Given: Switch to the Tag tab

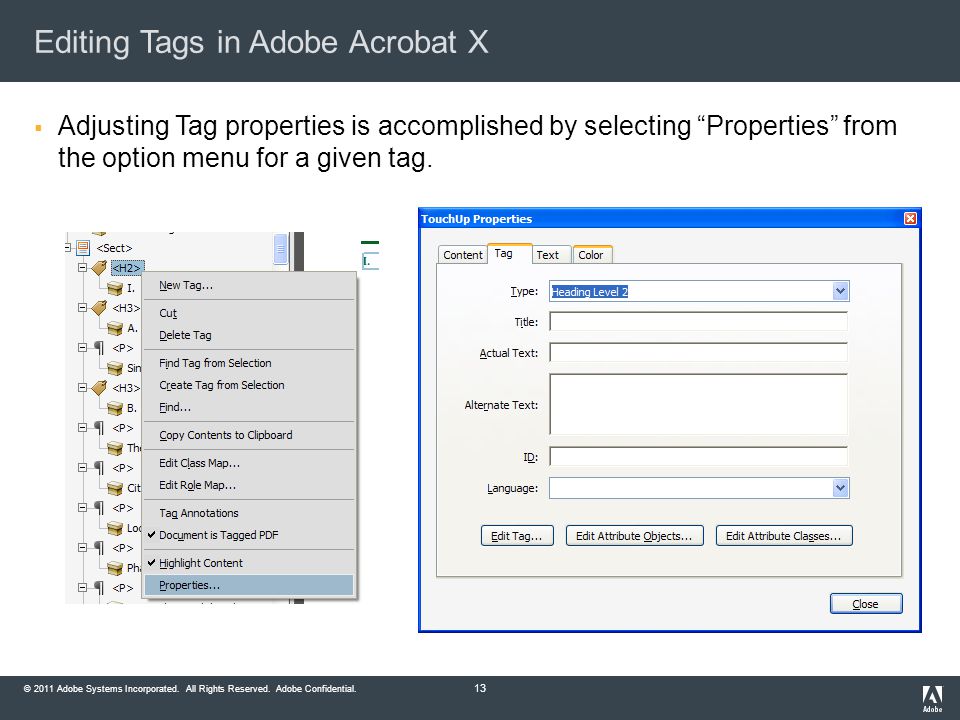Looking at the screenshot, I should 509,253.
